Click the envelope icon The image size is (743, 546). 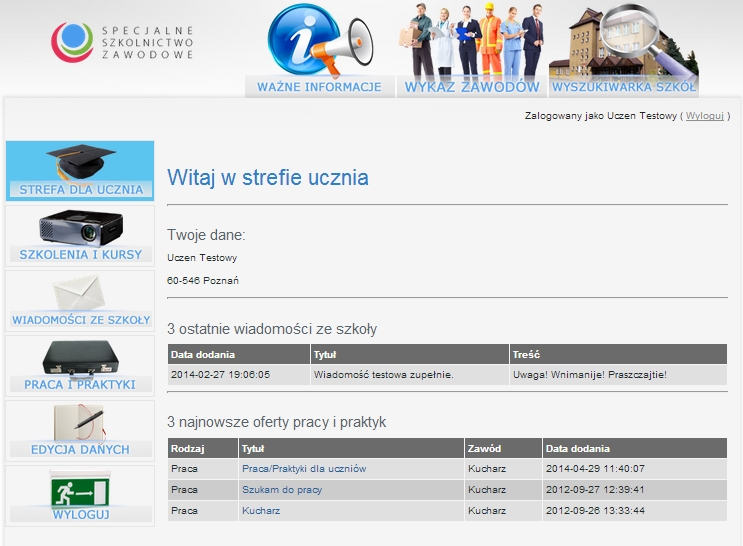[x=79, y=293]
